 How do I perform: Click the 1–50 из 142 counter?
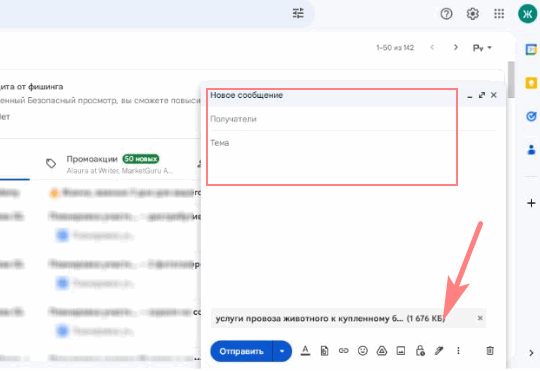pyautogui.click(x=395, y=48)
